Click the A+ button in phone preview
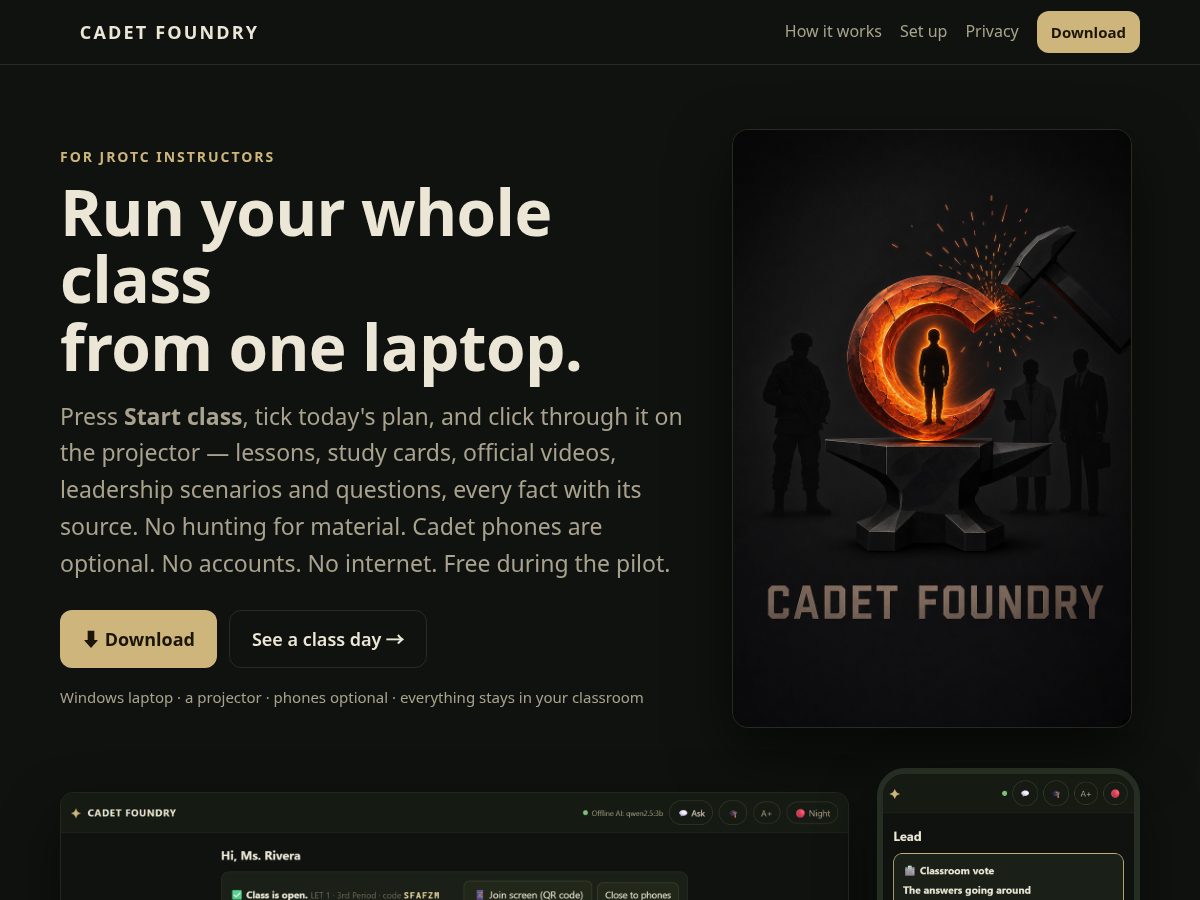This screenshot has width=1200, height=900. [1086, 794]
